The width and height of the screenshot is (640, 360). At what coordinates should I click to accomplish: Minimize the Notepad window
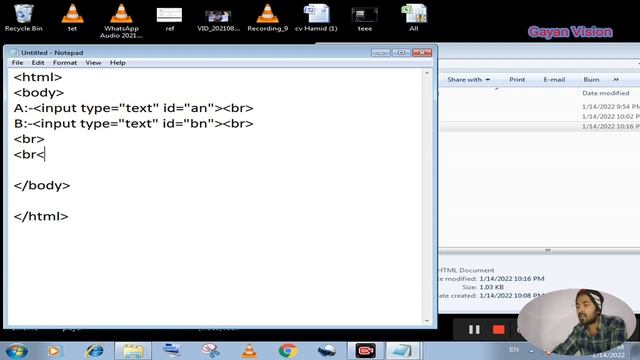click(x=380, y=53)
